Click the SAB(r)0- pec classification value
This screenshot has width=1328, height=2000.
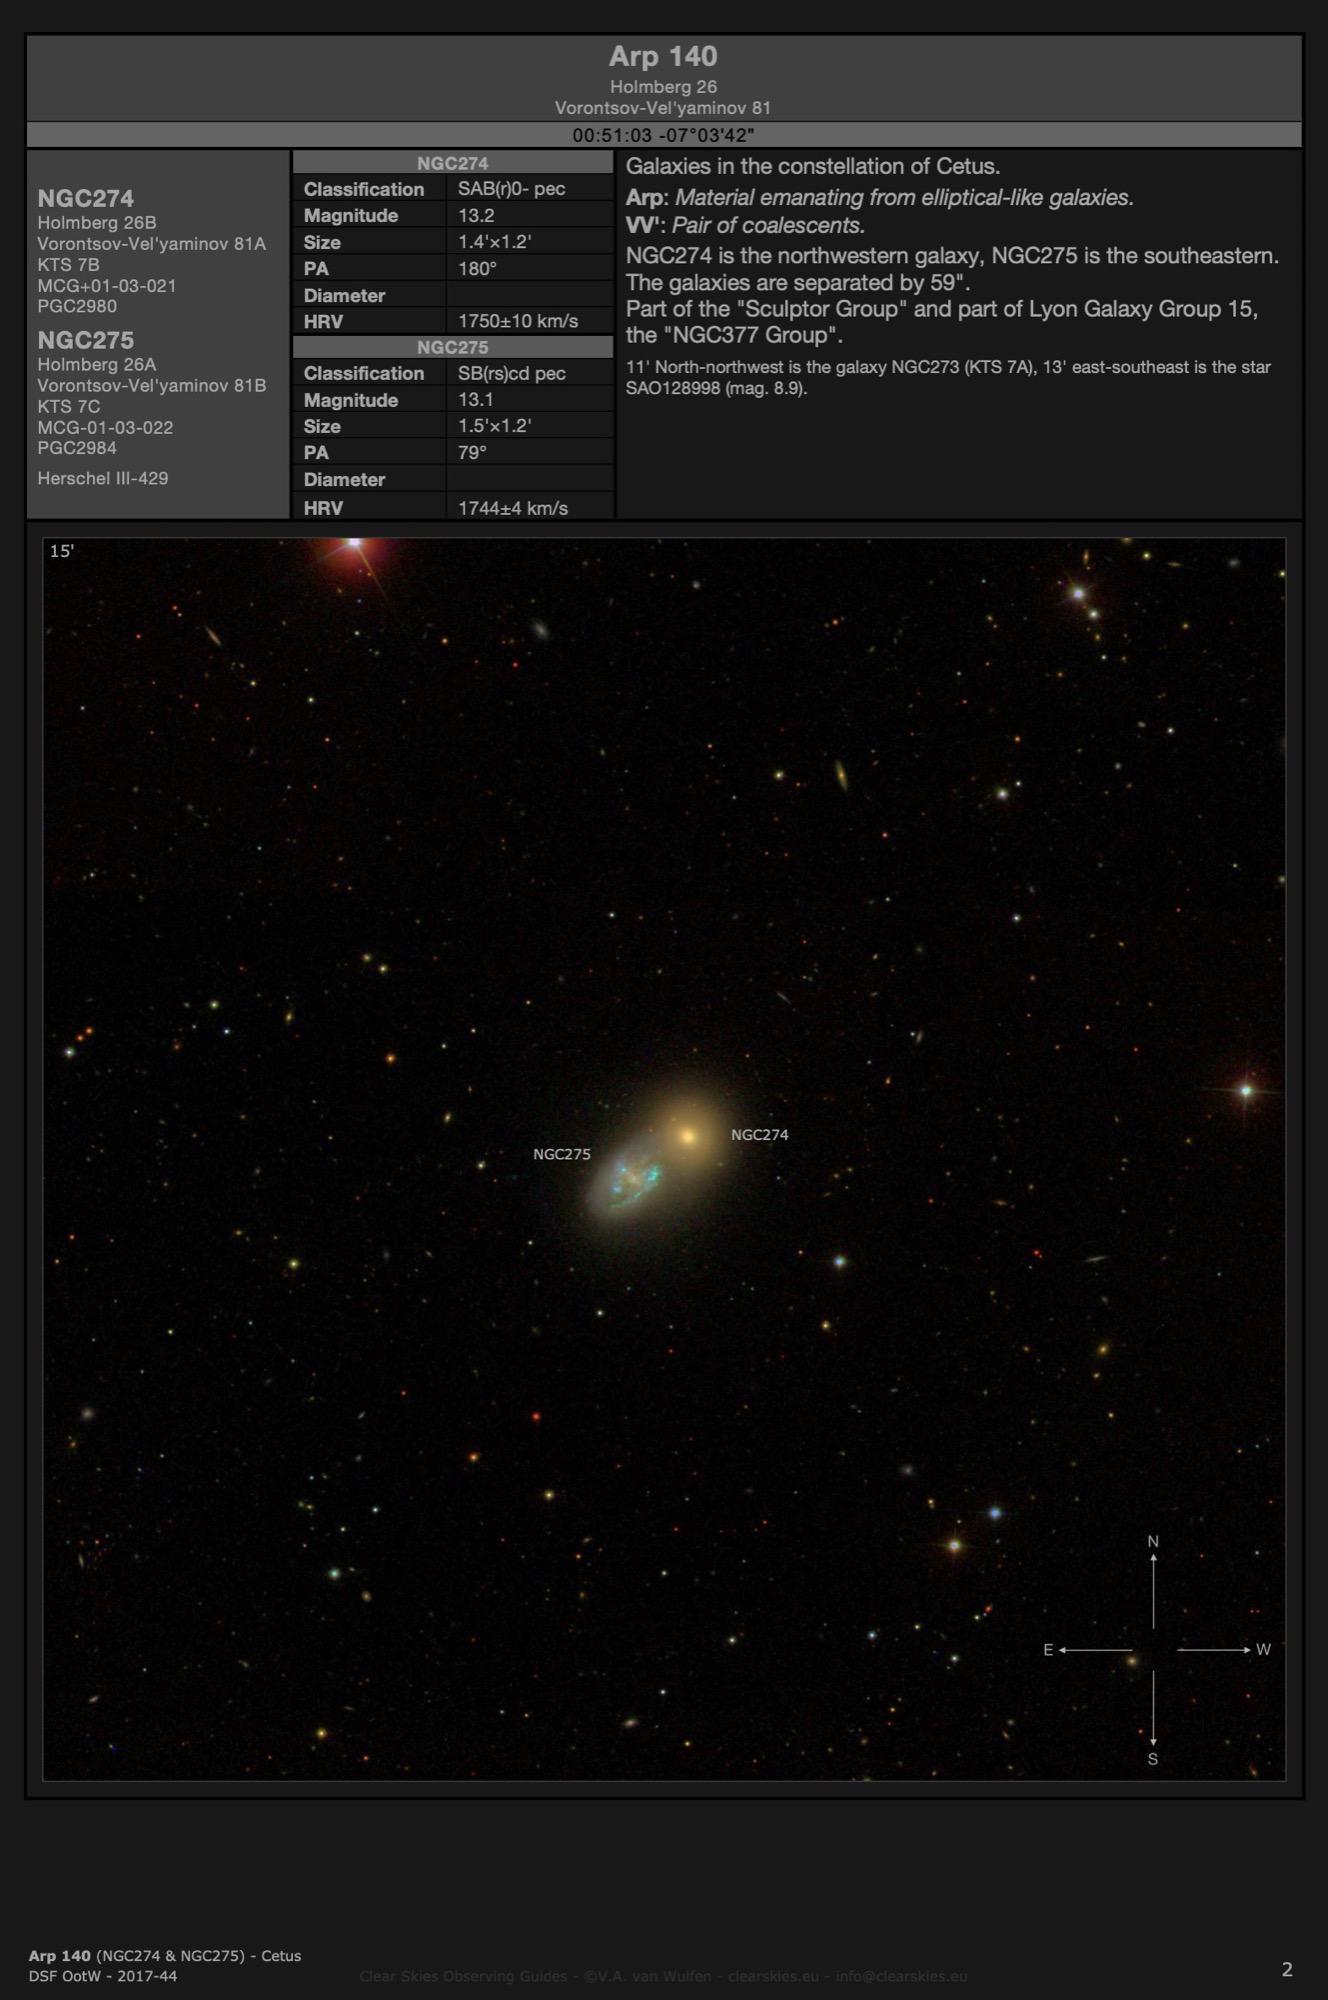coord(511,189)
